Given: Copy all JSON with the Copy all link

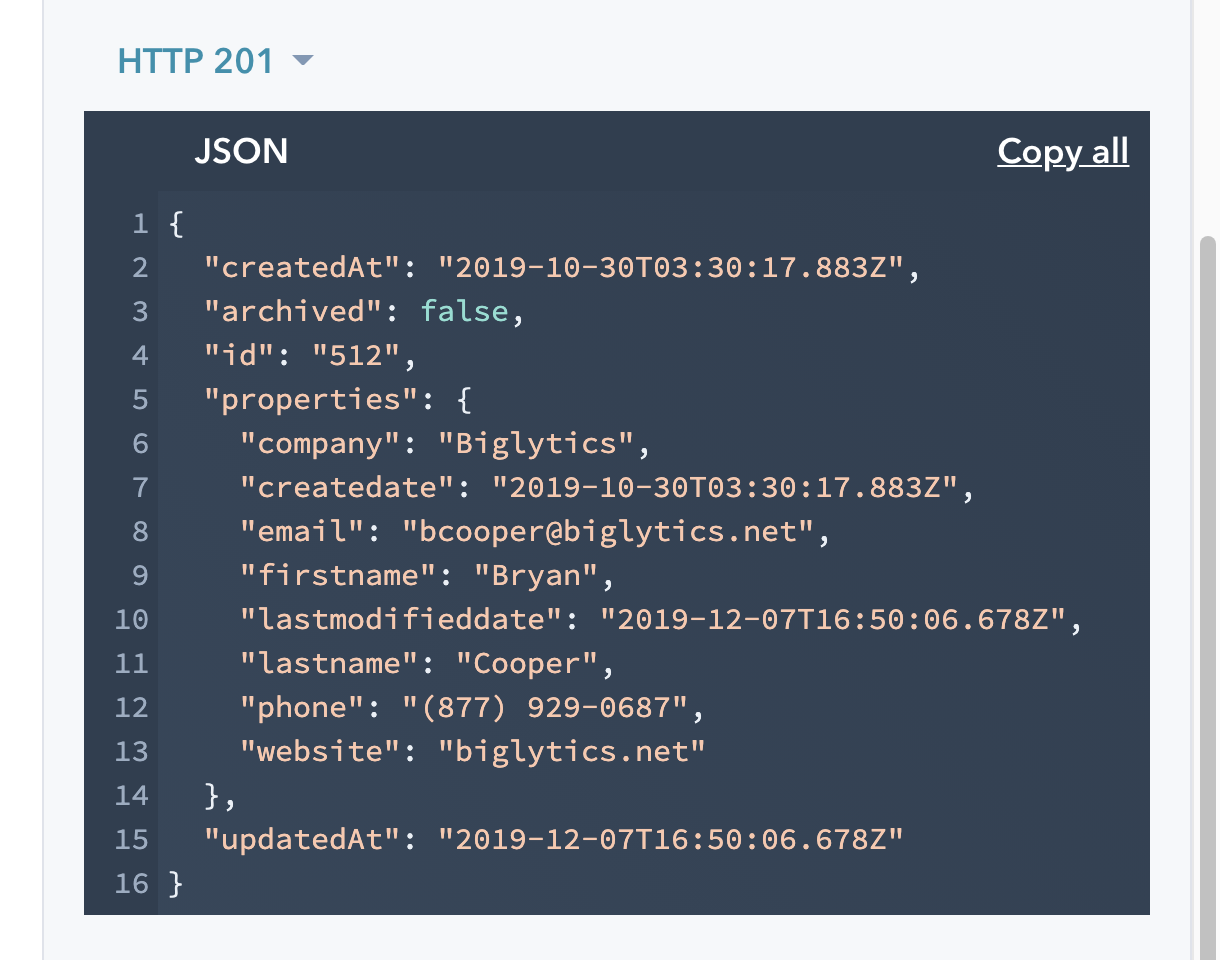Looking at the screenshot, I should click(1063, 151).
